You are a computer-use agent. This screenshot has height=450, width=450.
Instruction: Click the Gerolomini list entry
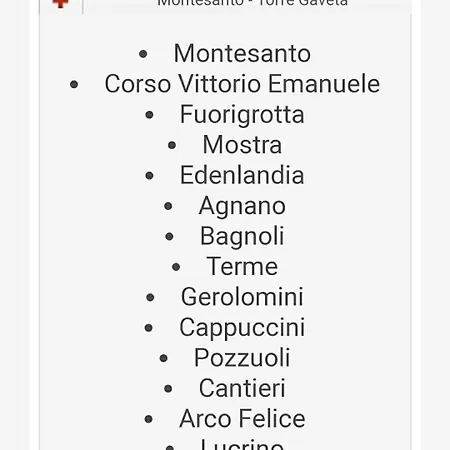242,297
